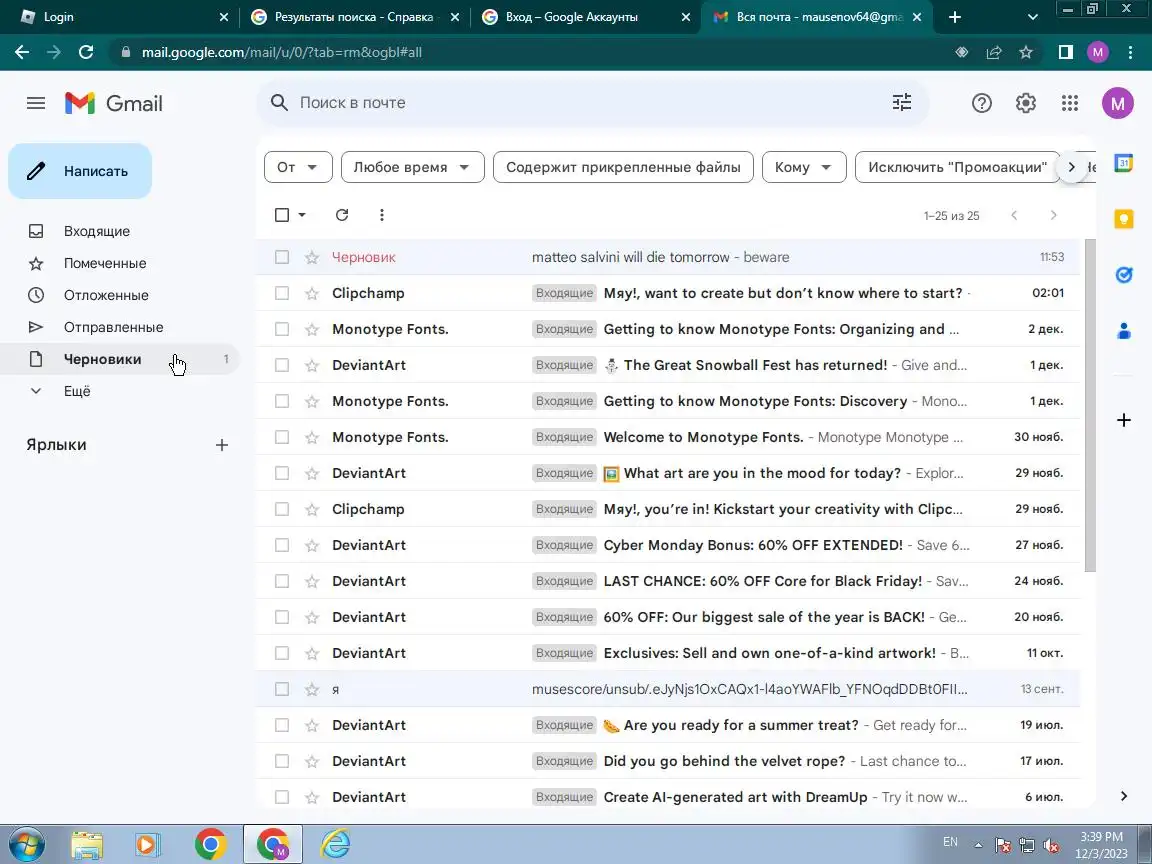Open Contacts side panel icon
Screen dimensions: 1152x864
1123,331
